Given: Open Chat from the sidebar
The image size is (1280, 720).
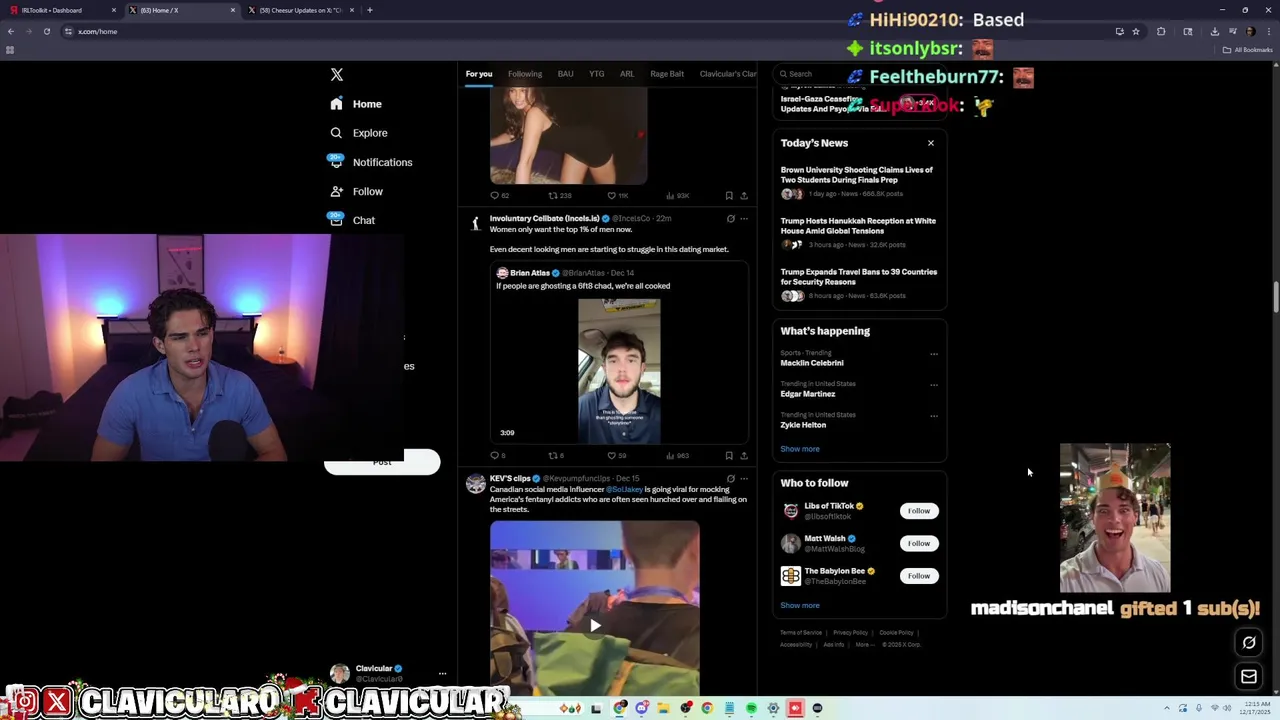Looking at the screenshot, I should 352,220.
